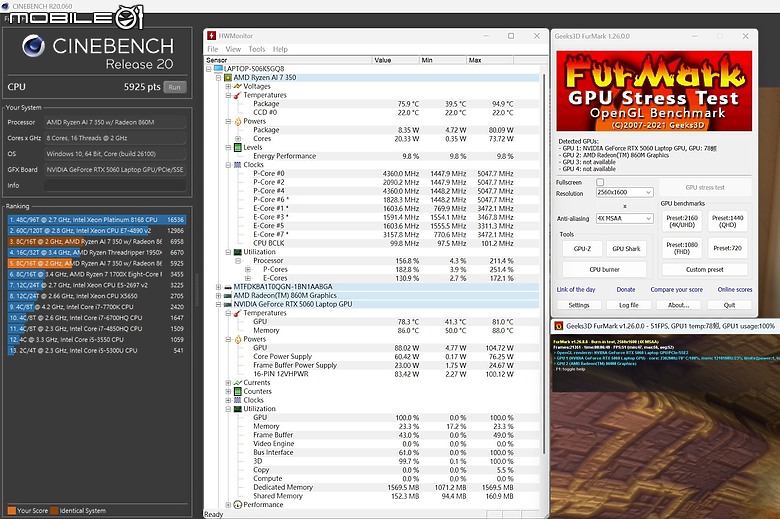Click the CPU Voltages lightning icon

click(x=238, y=86)
